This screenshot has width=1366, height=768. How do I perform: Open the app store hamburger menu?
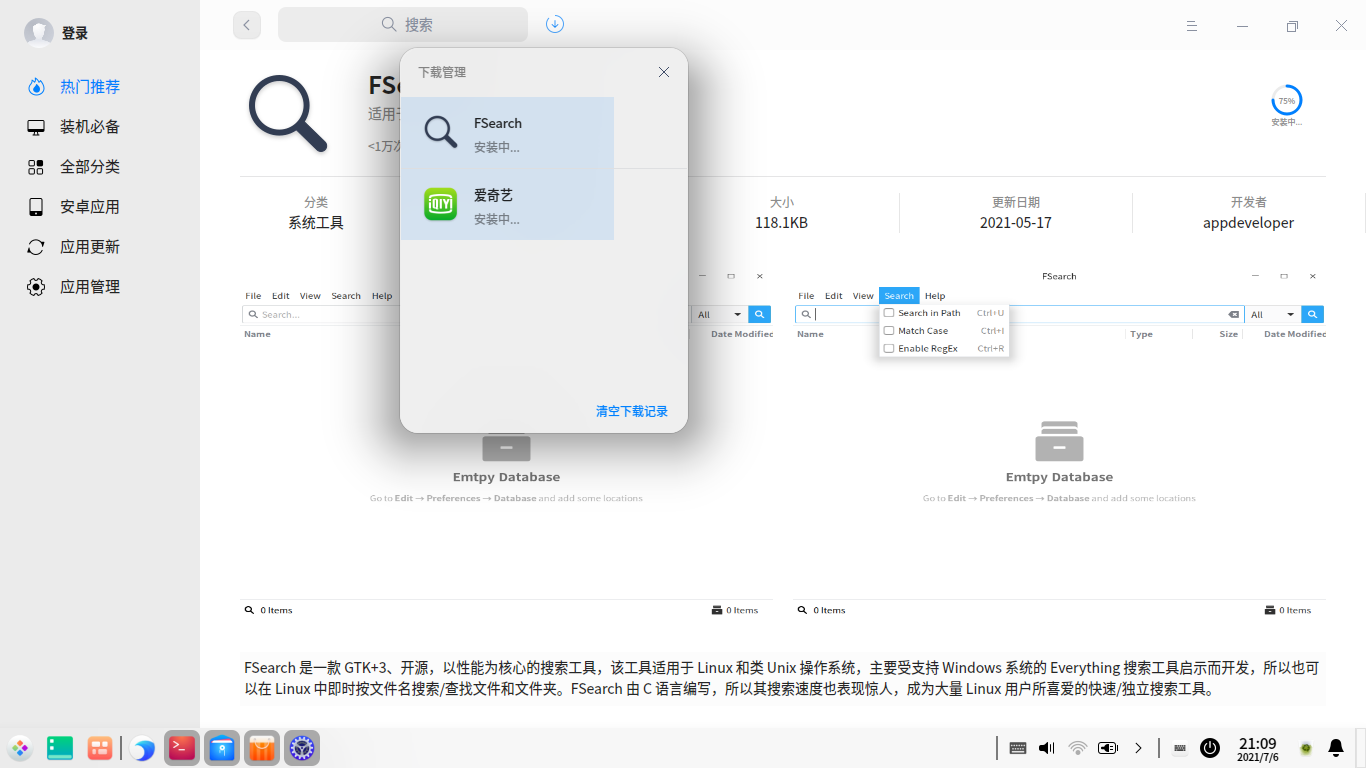pos(1192,25)
